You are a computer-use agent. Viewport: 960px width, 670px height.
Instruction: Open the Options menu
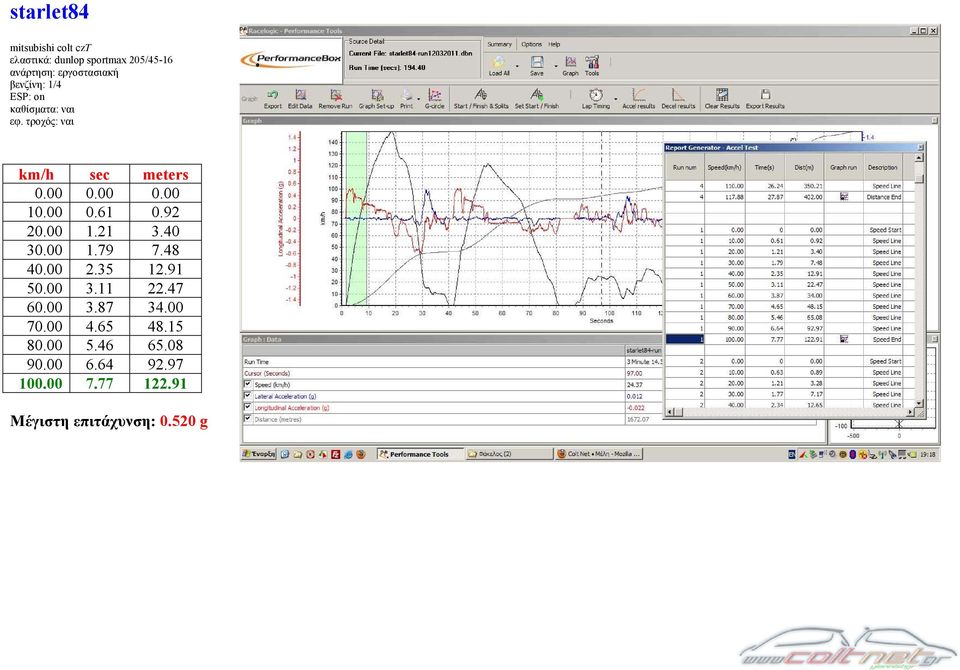(531, 44)
